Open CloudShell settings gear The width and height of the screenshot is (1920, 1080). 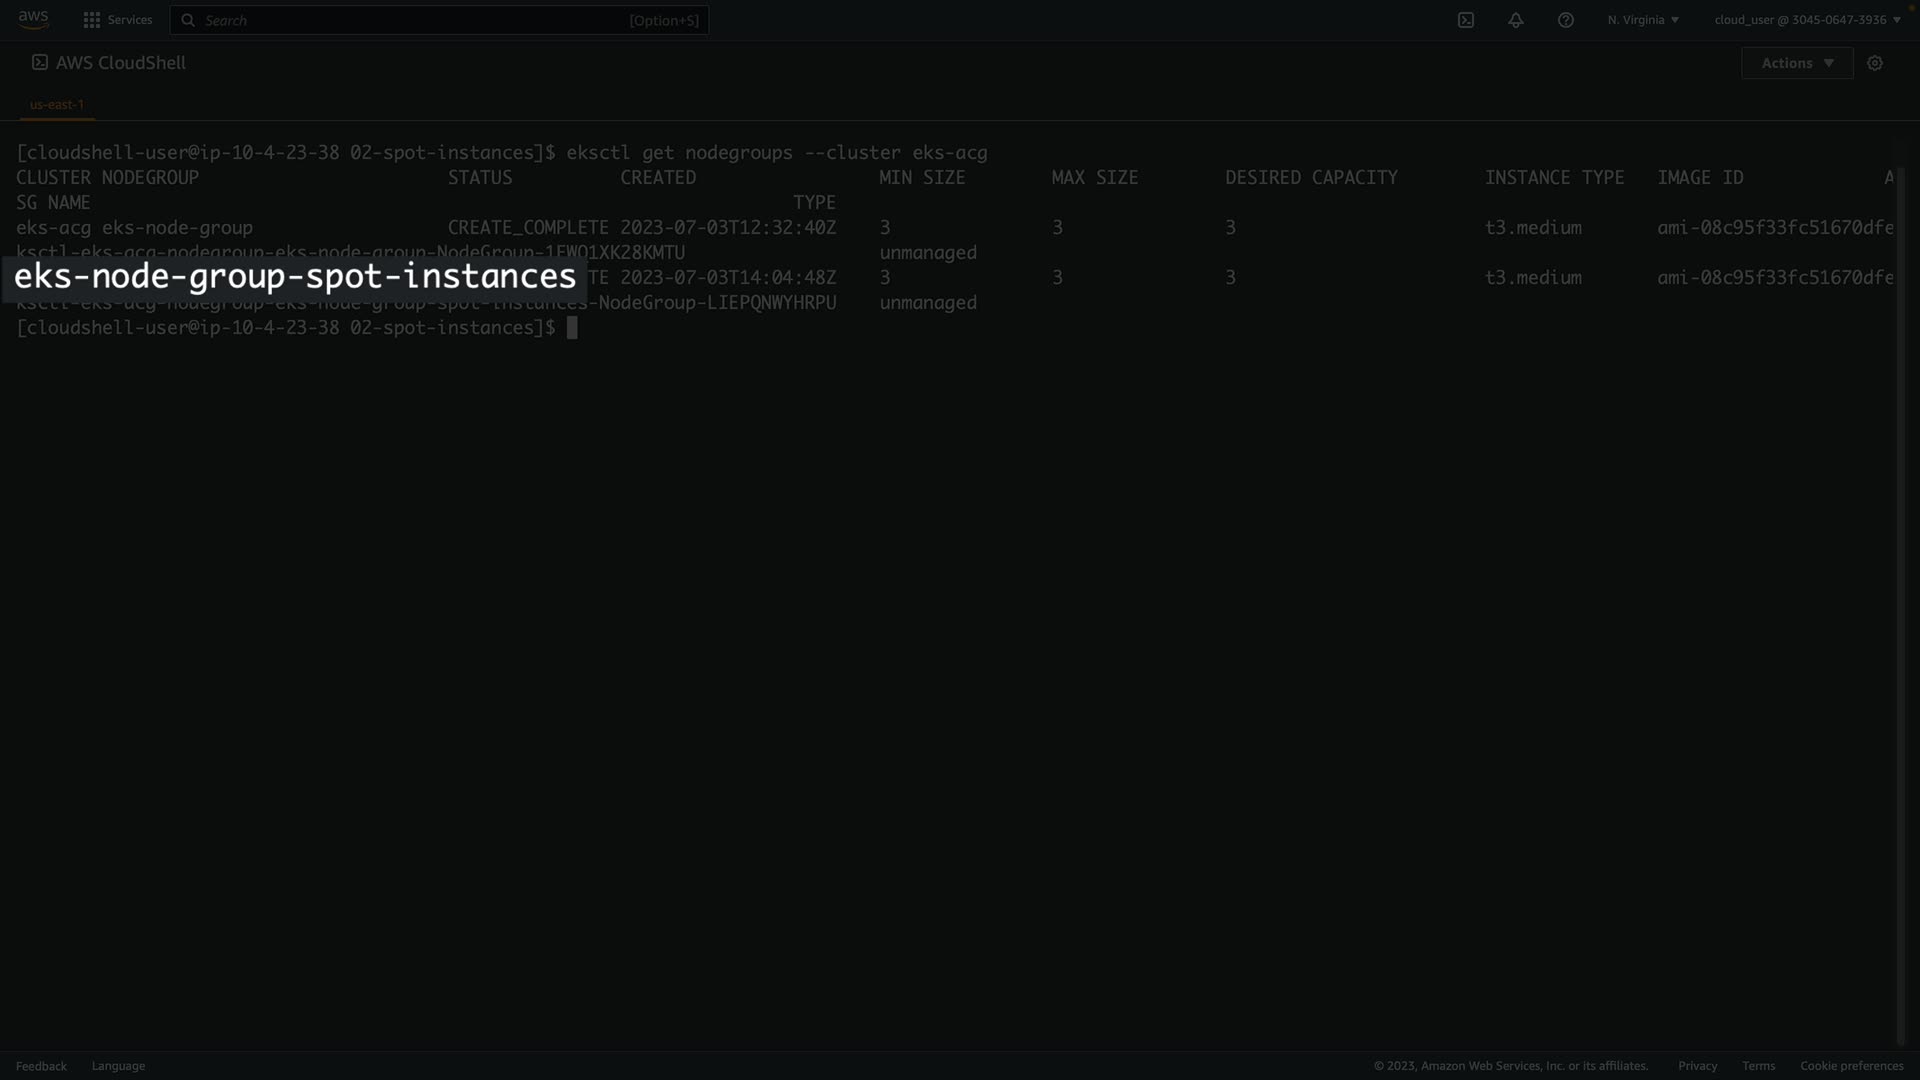1875,63
